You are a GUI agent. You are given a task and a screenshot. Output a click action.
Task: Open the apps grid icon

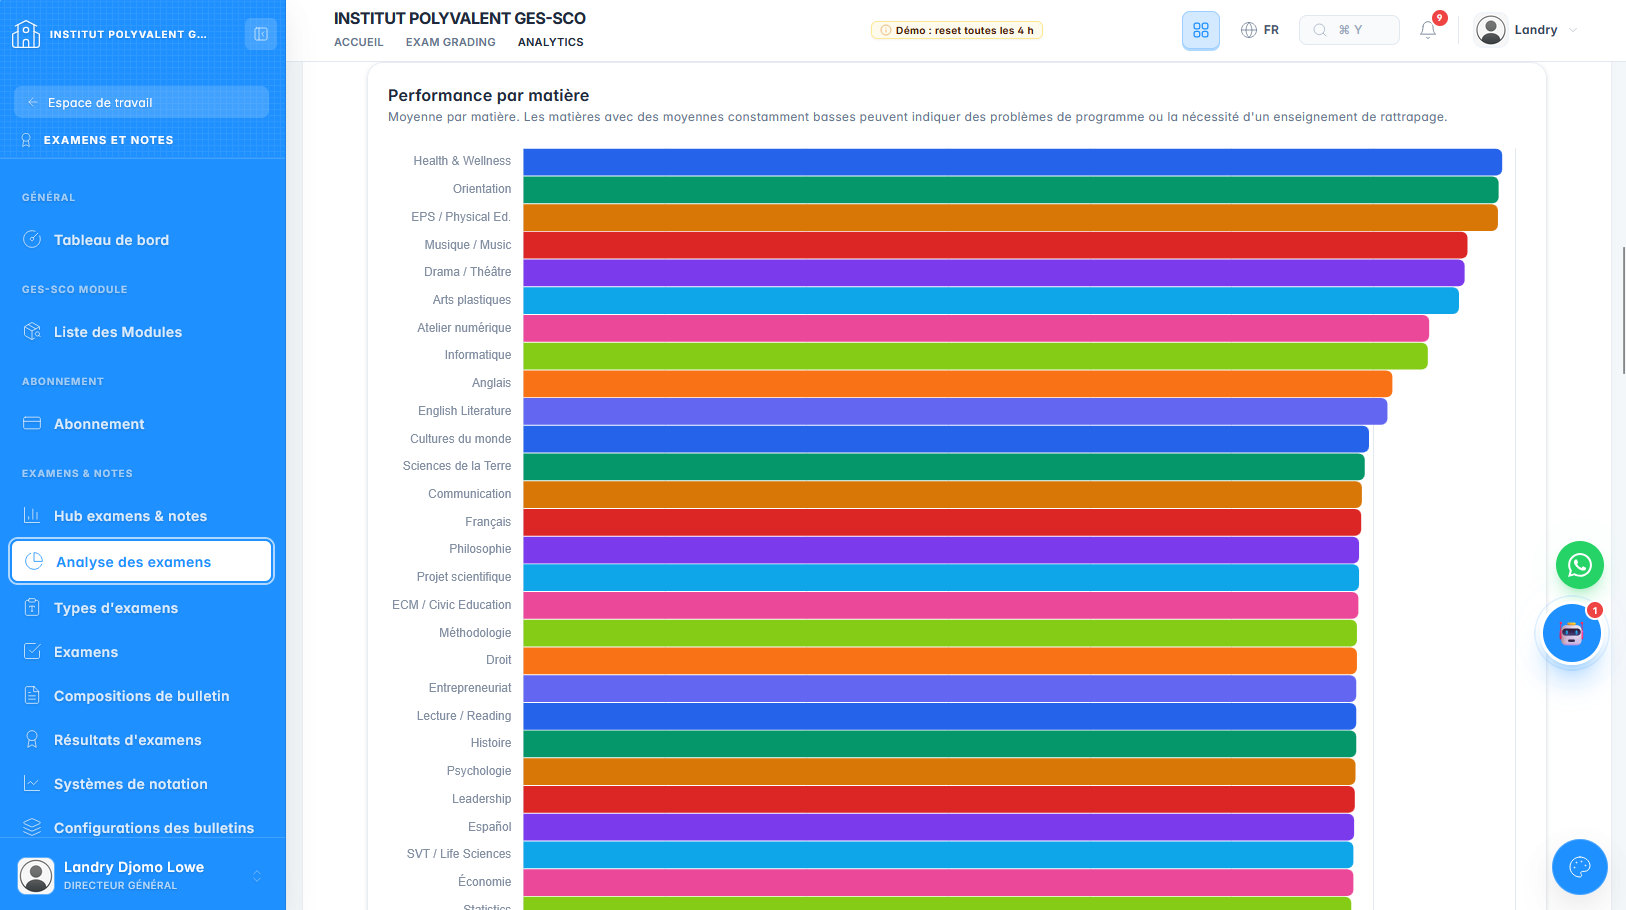click(1201, 30)
